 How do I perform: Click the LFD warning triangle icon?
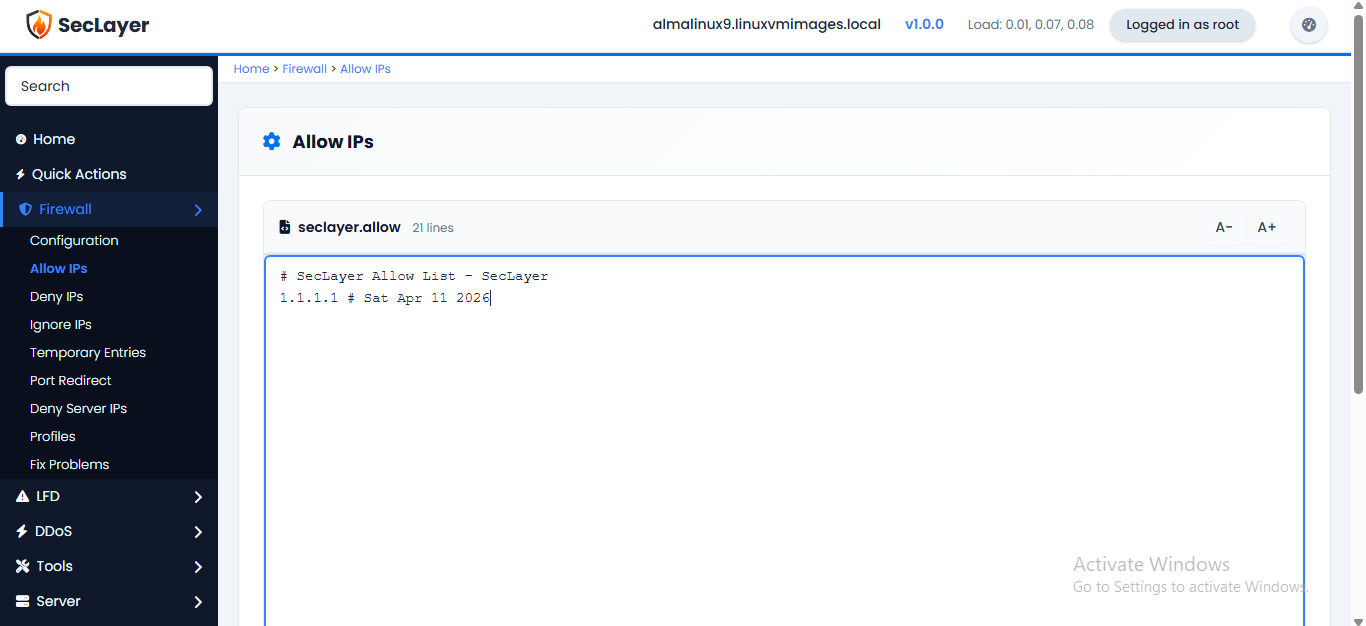22,496
